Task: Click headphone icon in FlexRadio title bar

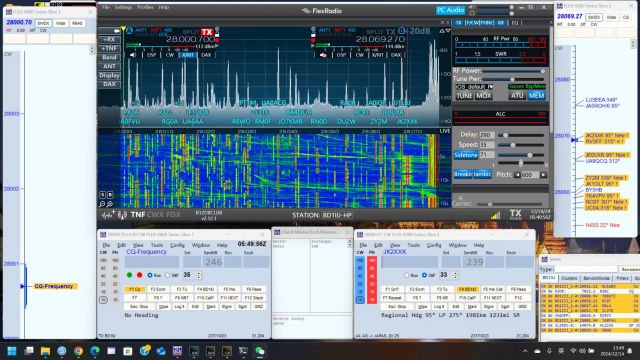Action: coord(472,13)
